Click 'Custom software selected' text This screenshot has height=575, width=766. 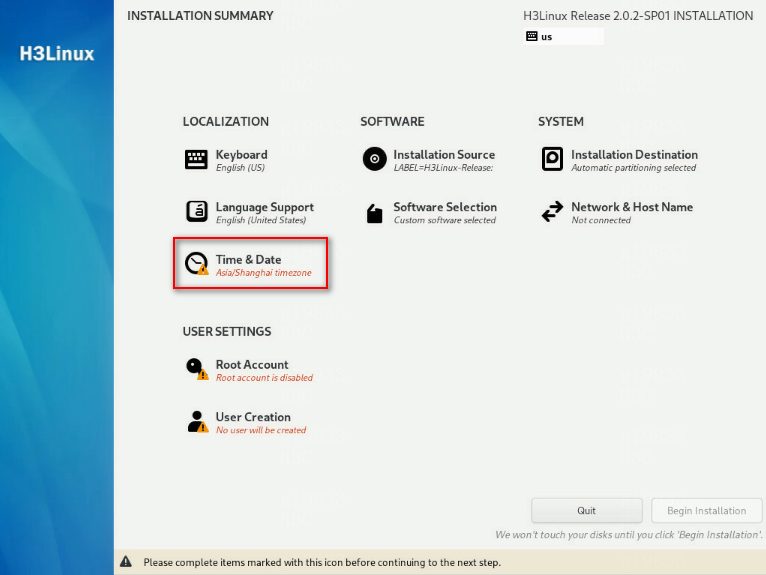(x=445, y=220)
